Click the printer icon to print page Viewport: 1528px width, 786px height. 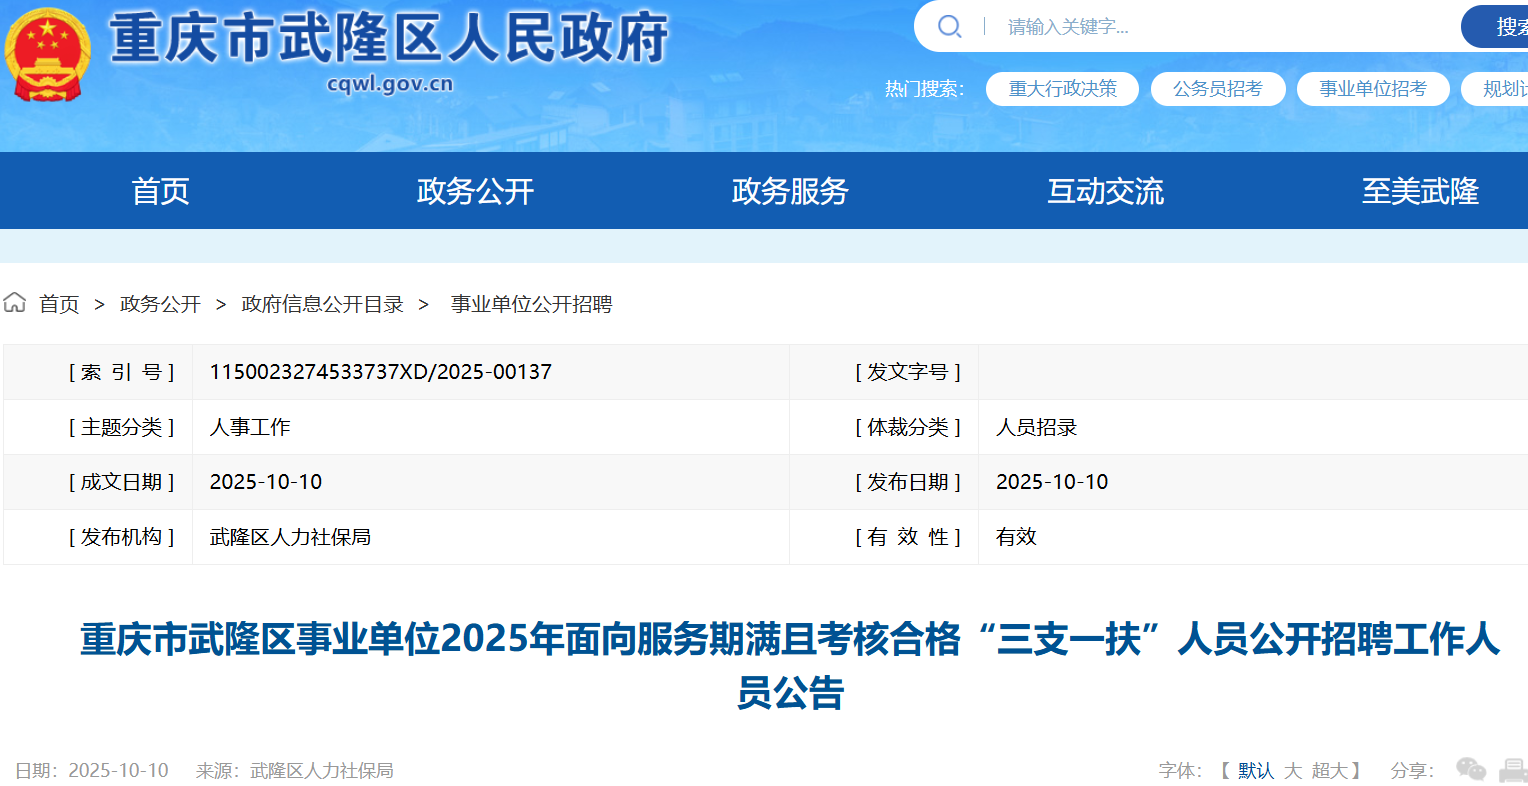[1513, 769]
